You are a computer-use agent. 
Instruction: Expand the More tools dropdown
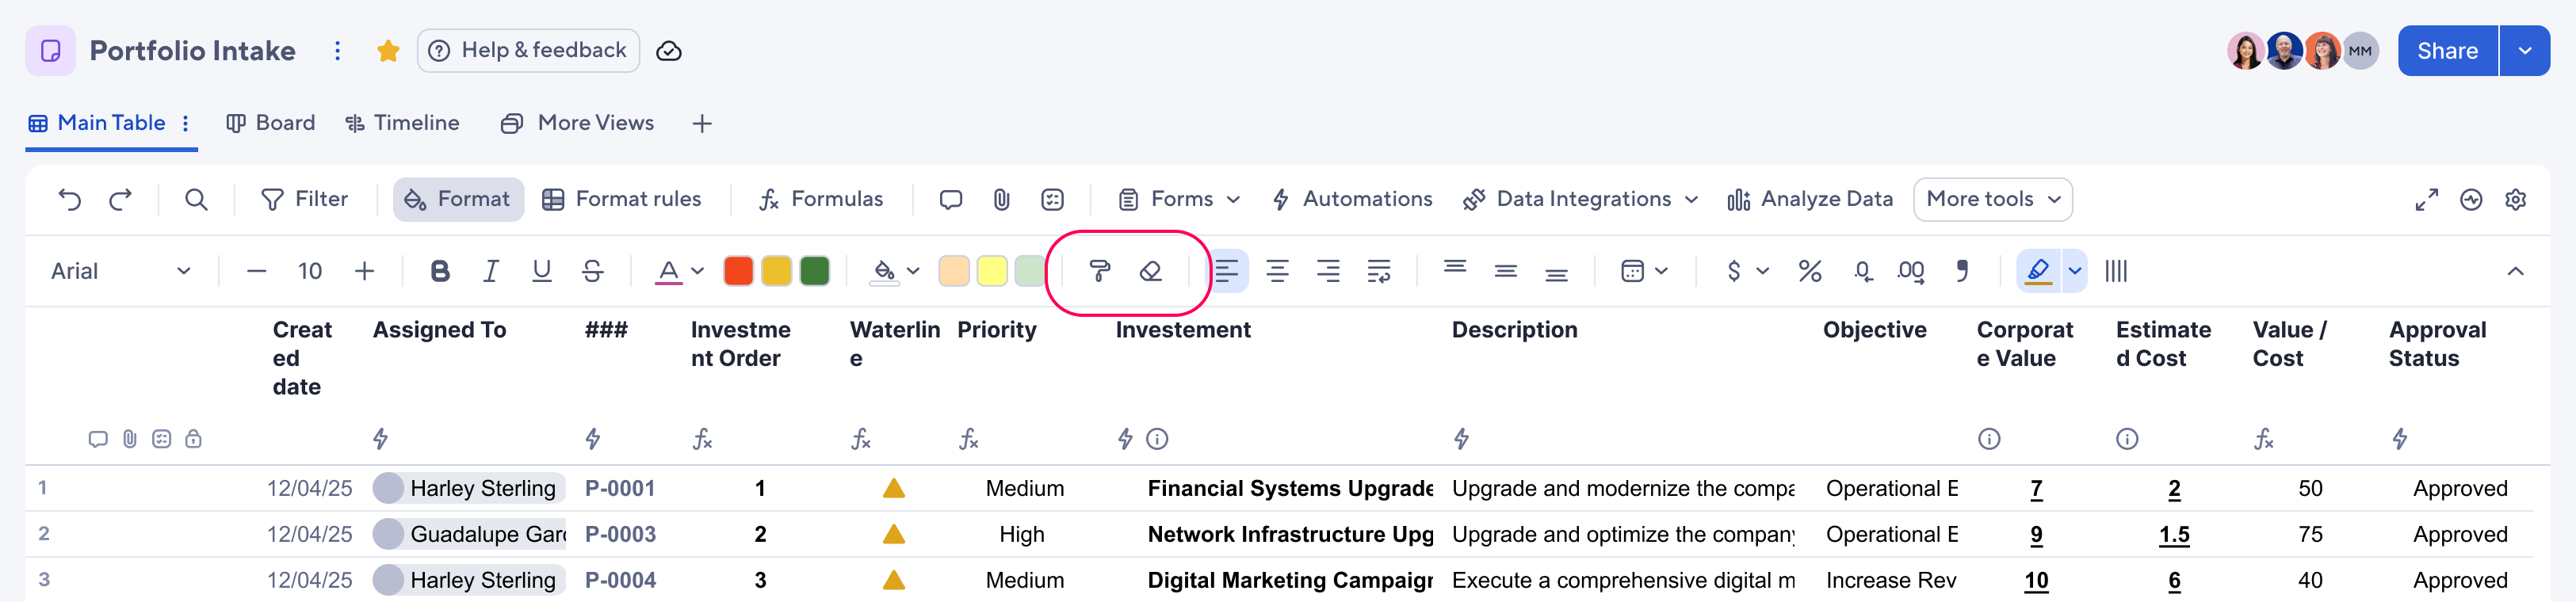pyautogui.click(x=1992, y=199)
